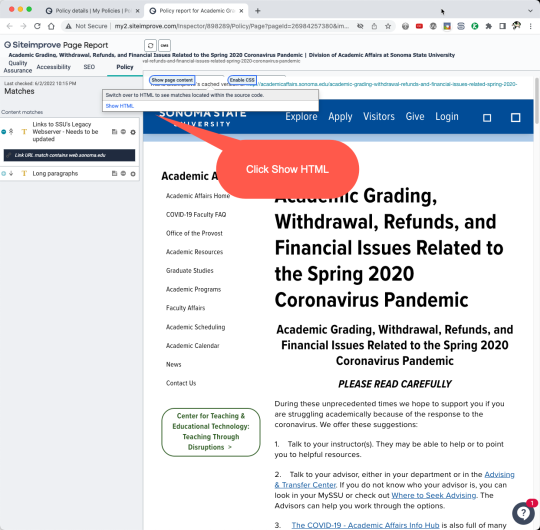
Task: Open the Academic Scheduling sidebar link
Action: [x=196, y=327]
